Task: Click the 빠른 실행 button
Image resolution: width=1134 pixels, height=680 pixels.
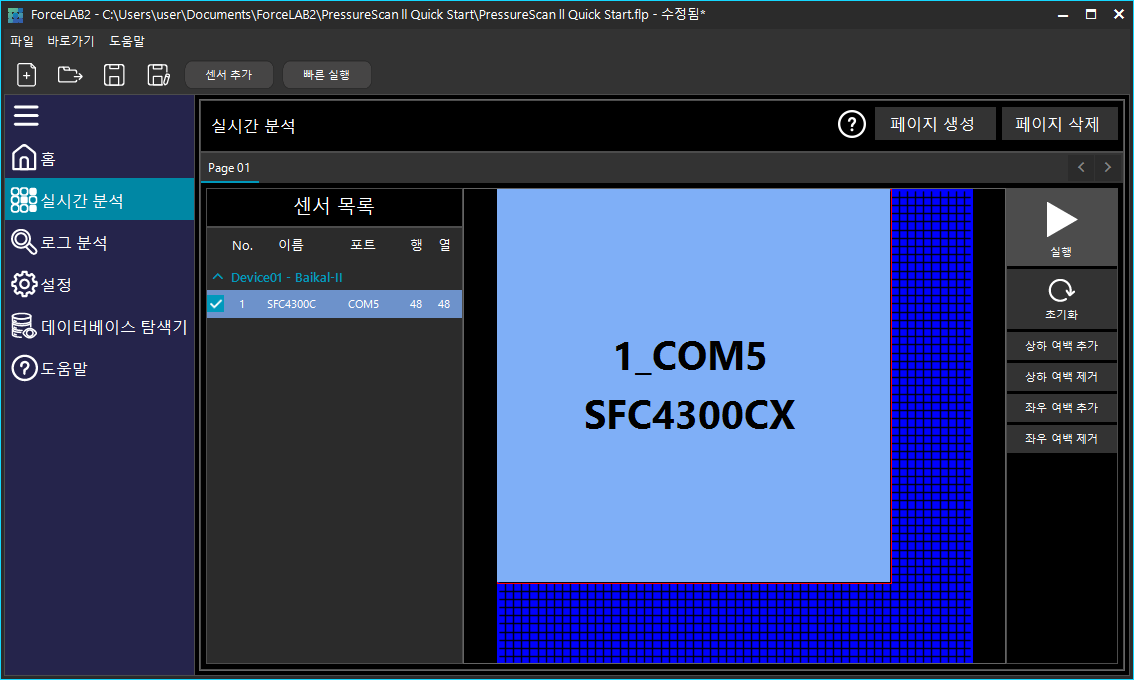Action: point(326,75)
